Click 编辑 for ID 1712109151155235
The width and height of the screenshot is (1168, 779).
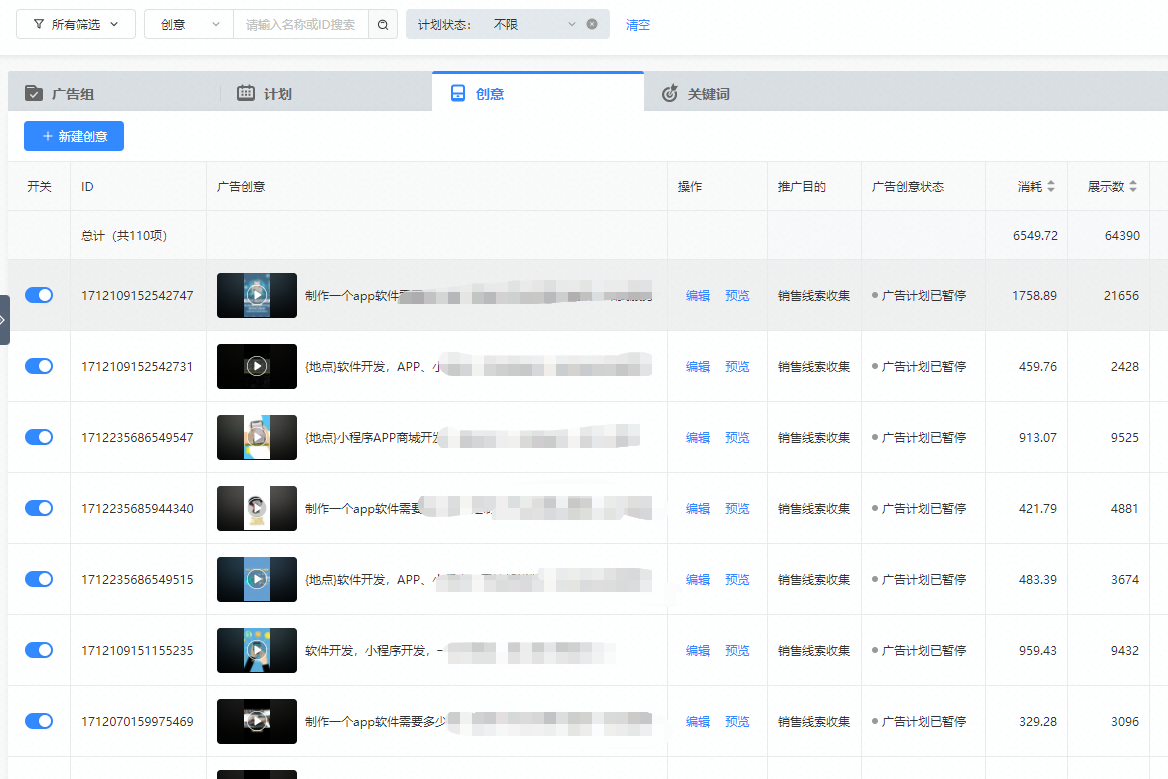tap(698, 650)
